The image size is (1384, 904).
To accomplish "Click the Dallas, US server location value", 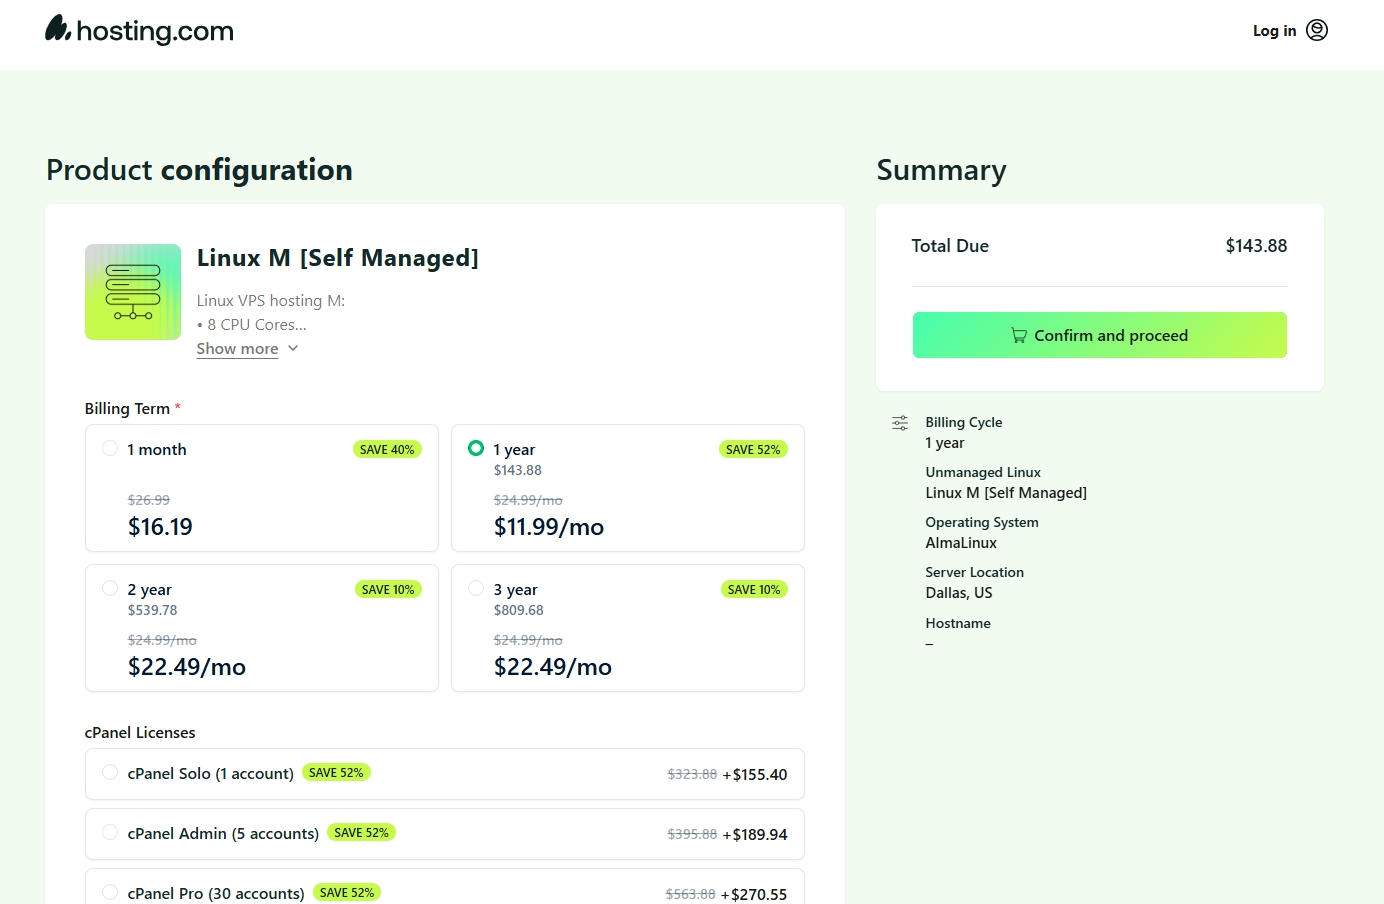I will (959, 593).
